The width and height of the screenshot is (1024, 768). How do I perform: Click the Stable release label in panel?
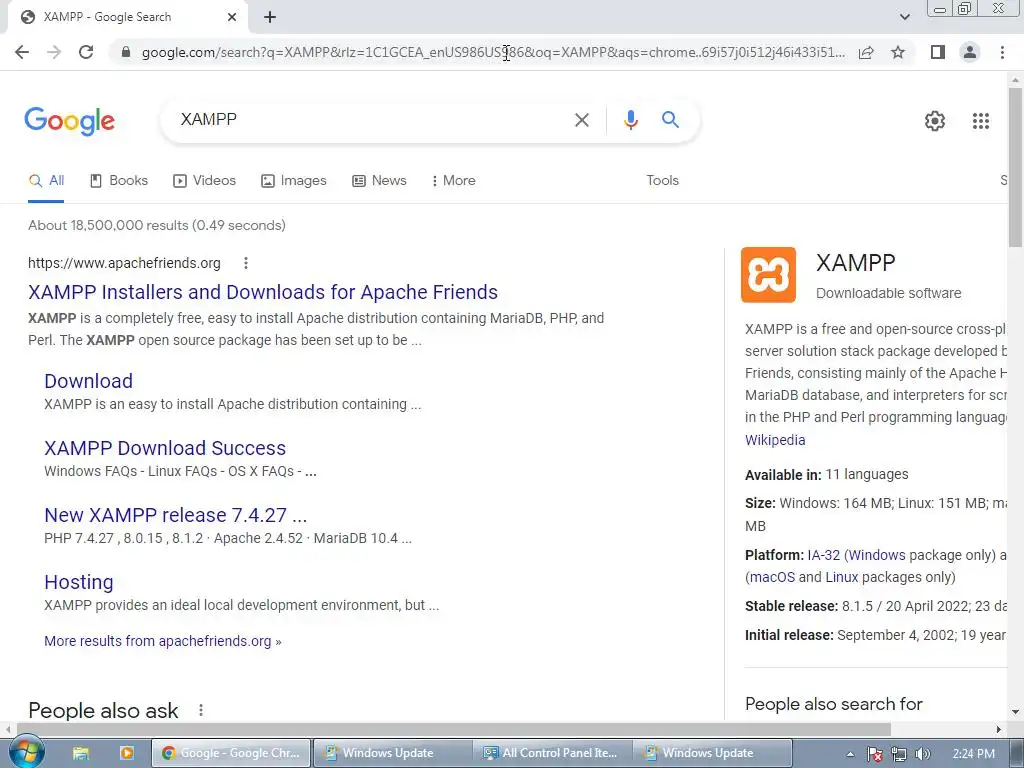791,606
